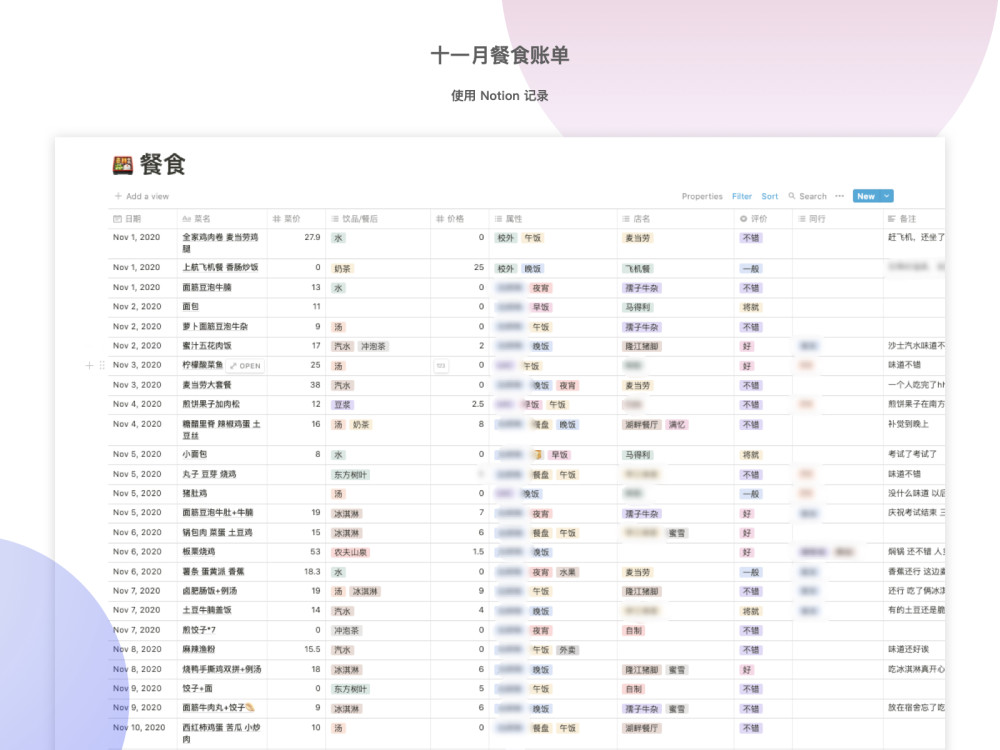Click the 东方树叶 tag in 丸子 豆芽 烧鸡 row
The image size is (1000, 750).
click(x=351, y=475)
